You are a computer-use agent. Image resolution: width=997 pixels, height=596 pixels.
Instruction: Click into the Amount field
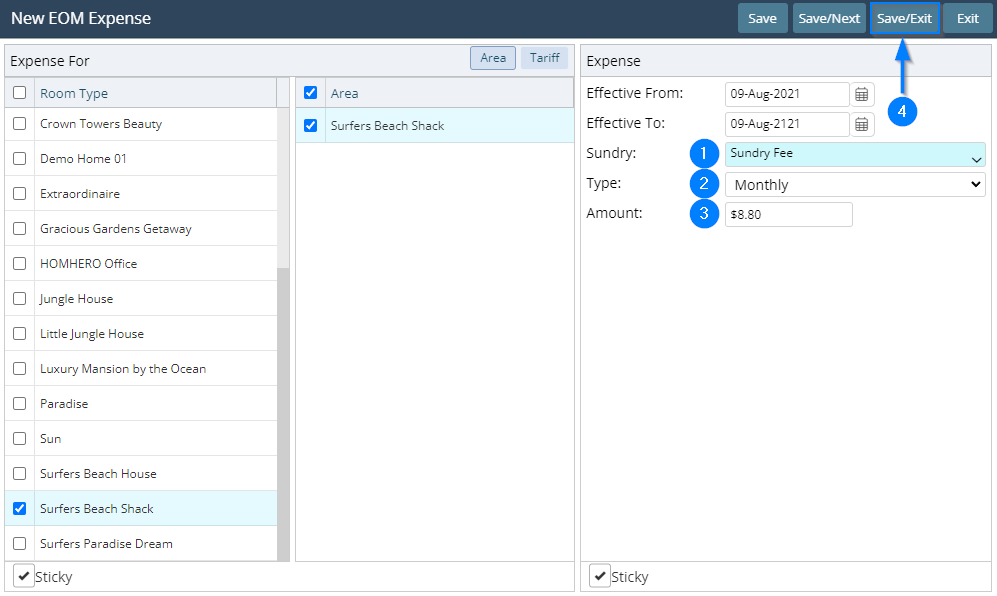click(x=788, y=215)
